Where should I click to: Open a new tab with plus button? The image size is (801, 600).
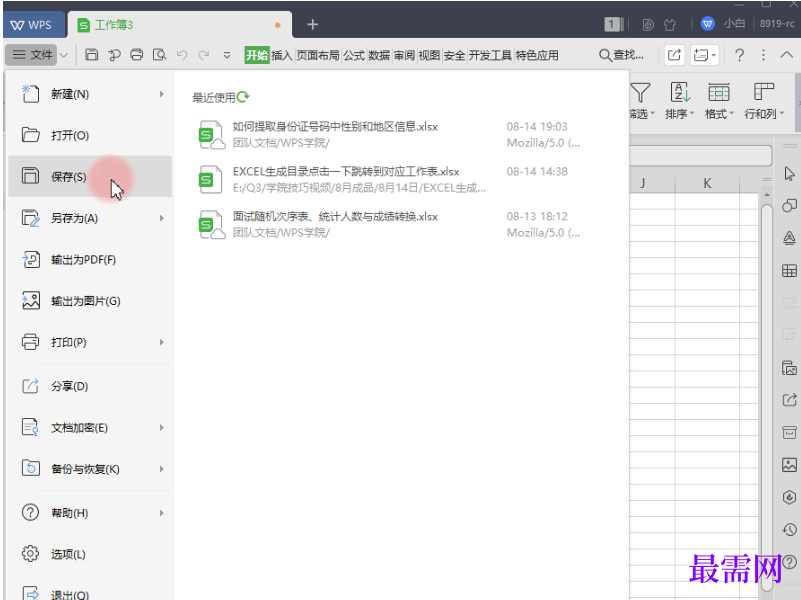point(313,24)
